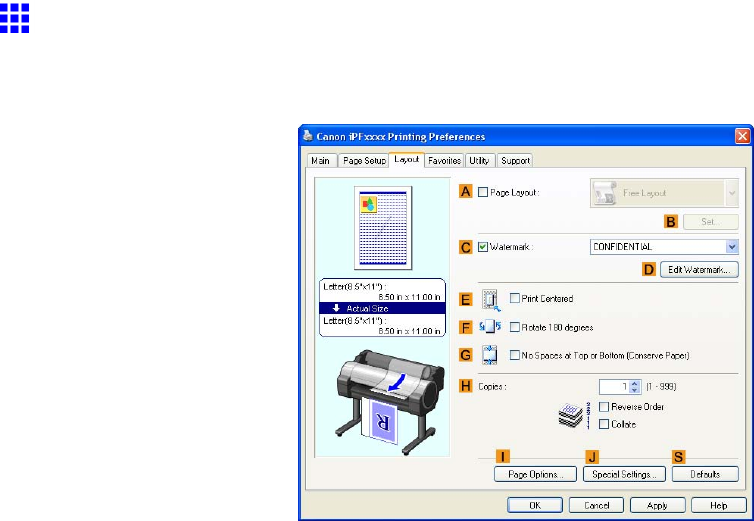Select the Actual Size row
Image resolution: width=754 pixels, height=521 pixels.
pyautogui.click(x=382, y=308)
